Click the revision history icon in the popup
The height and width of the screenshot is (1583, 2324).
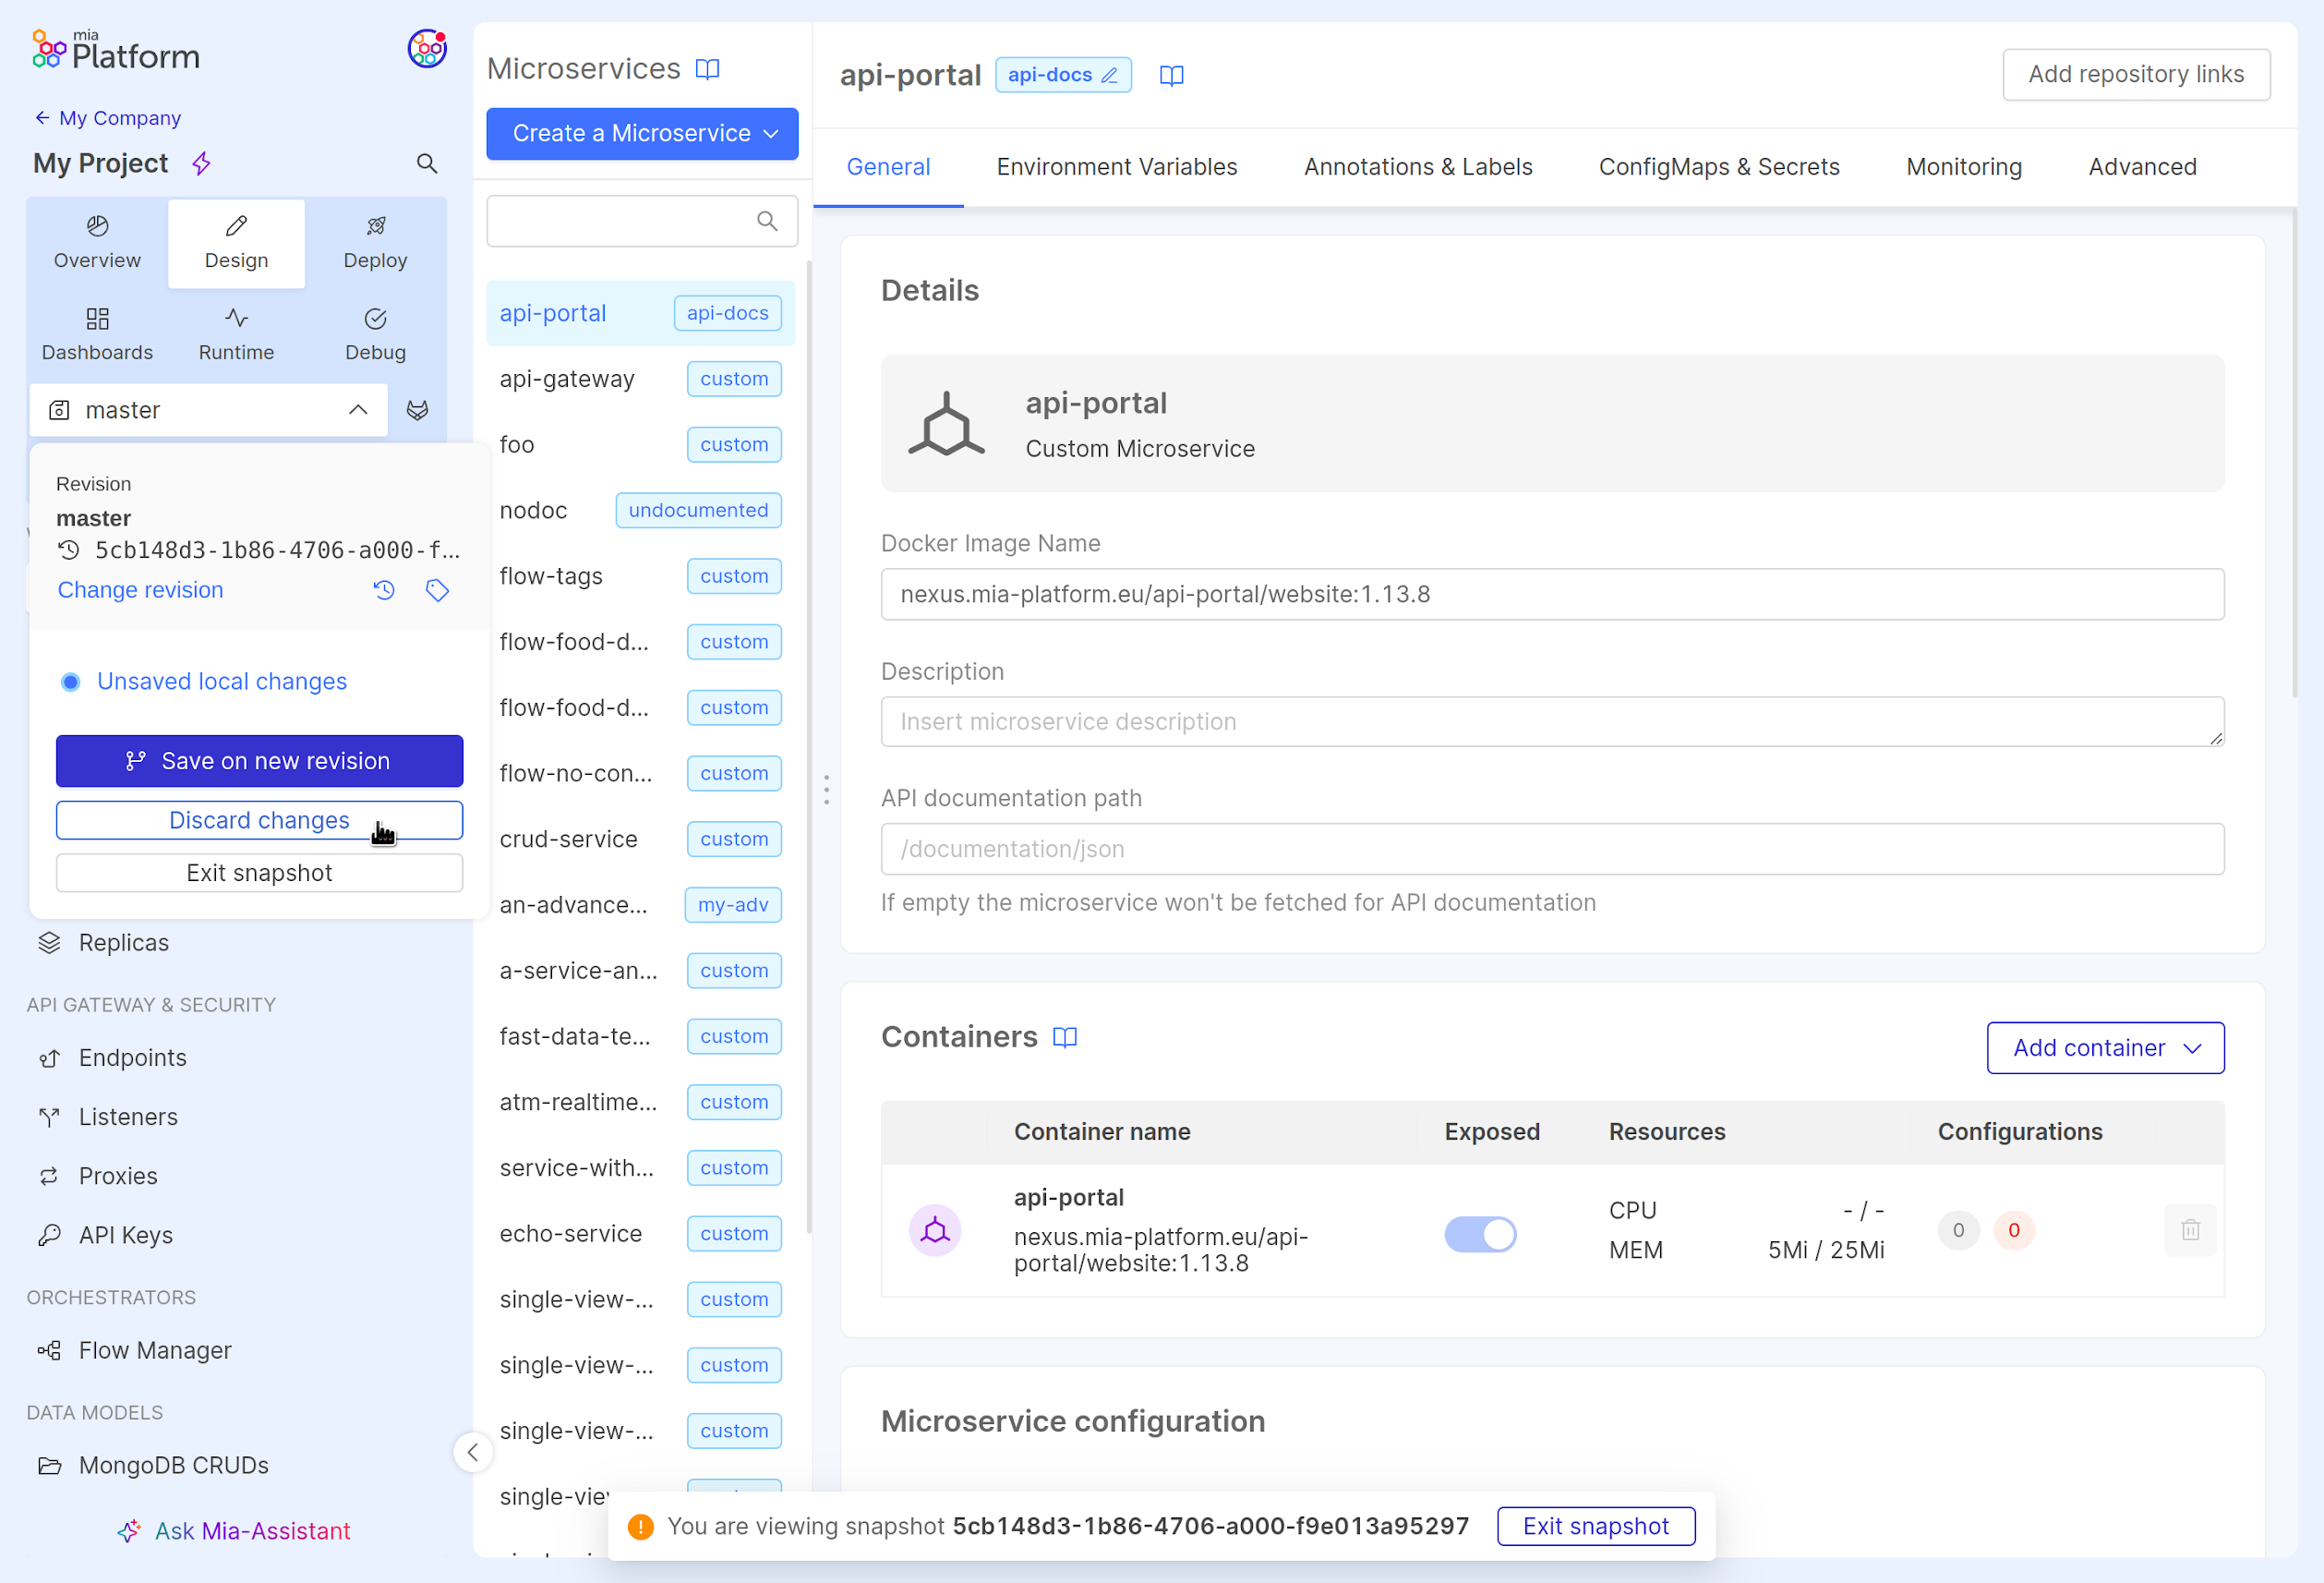pyautogui.click(x=384, y=590)
